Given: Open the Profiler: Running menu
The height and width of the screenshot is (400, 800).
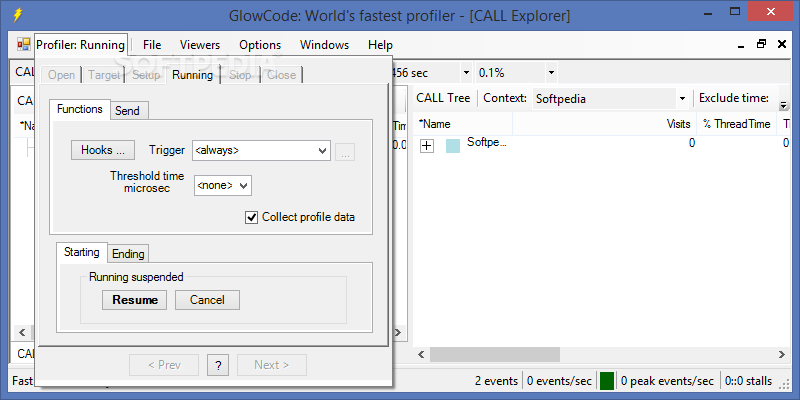Looking at the screenshot, I should (x=80, y=45).
